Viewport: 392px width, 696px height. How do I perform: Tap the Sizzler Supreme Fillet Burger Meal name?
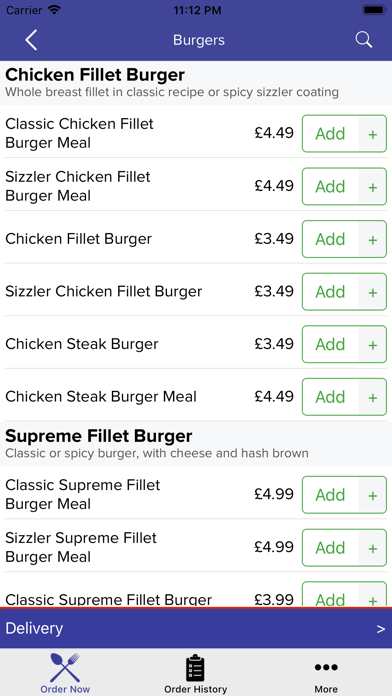pos(81,547)
